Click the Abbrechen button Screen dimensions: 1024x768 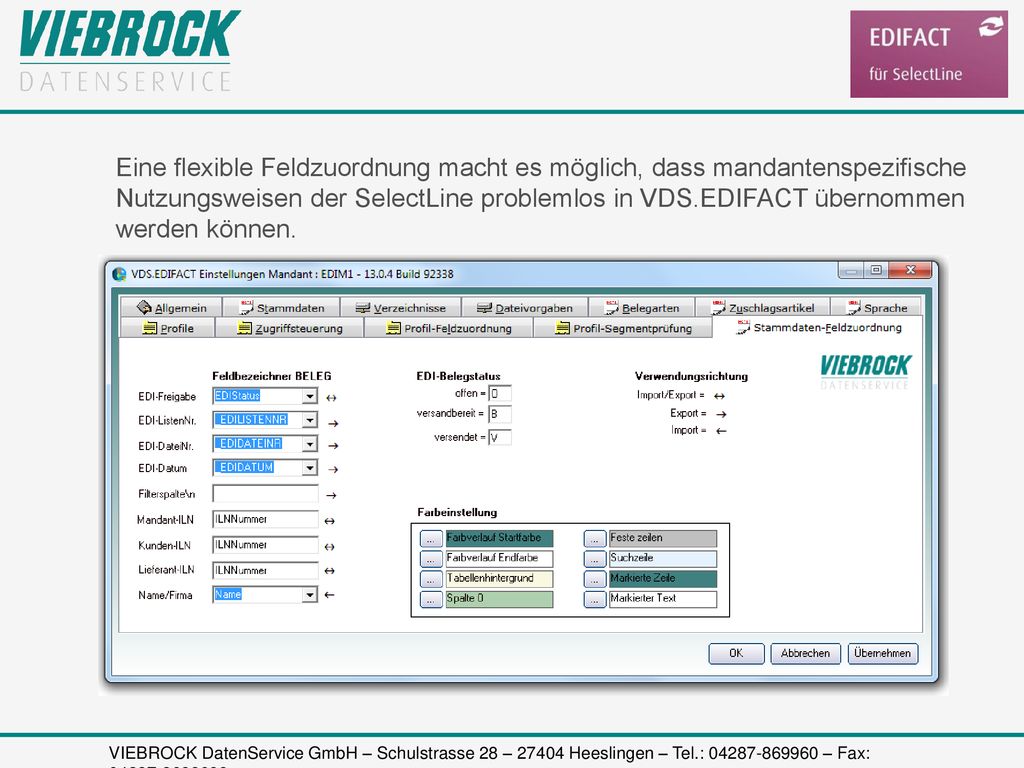[805, 654]
